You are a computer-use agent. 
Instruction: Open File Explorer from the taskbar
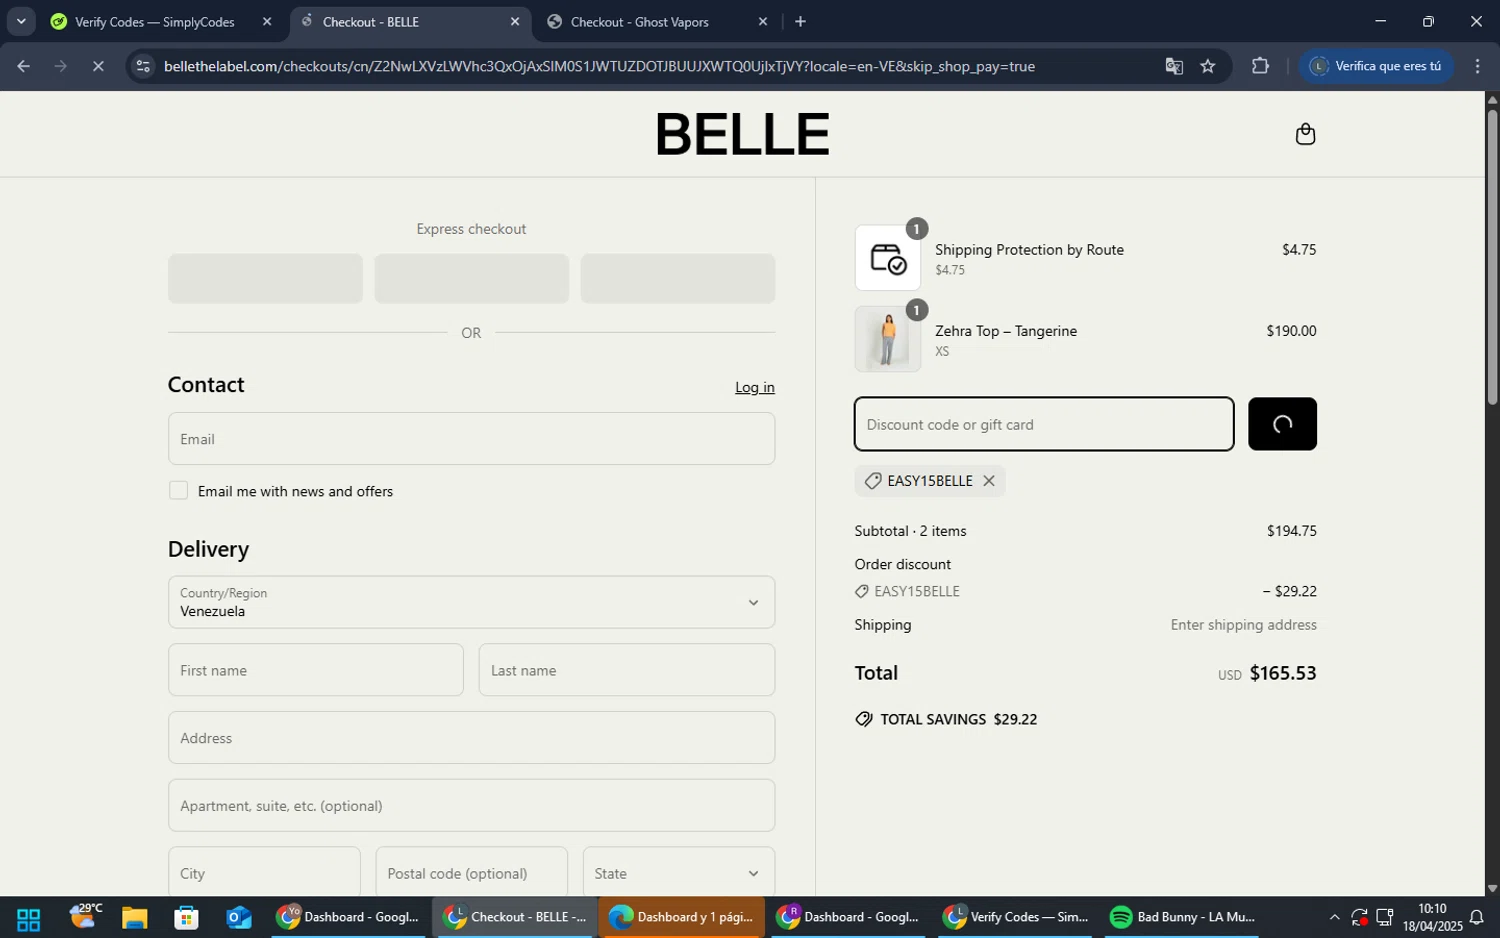coord(134,918)
